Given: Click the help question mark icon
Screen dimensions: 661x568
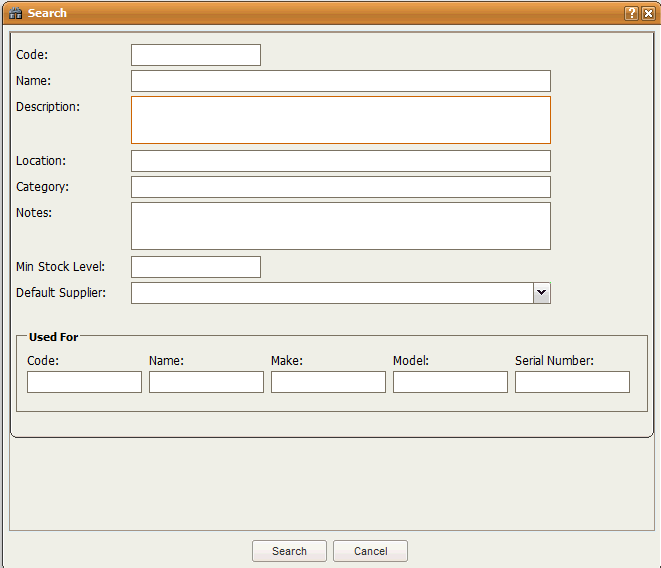Looking at the screenshot, I should point(631,13).
